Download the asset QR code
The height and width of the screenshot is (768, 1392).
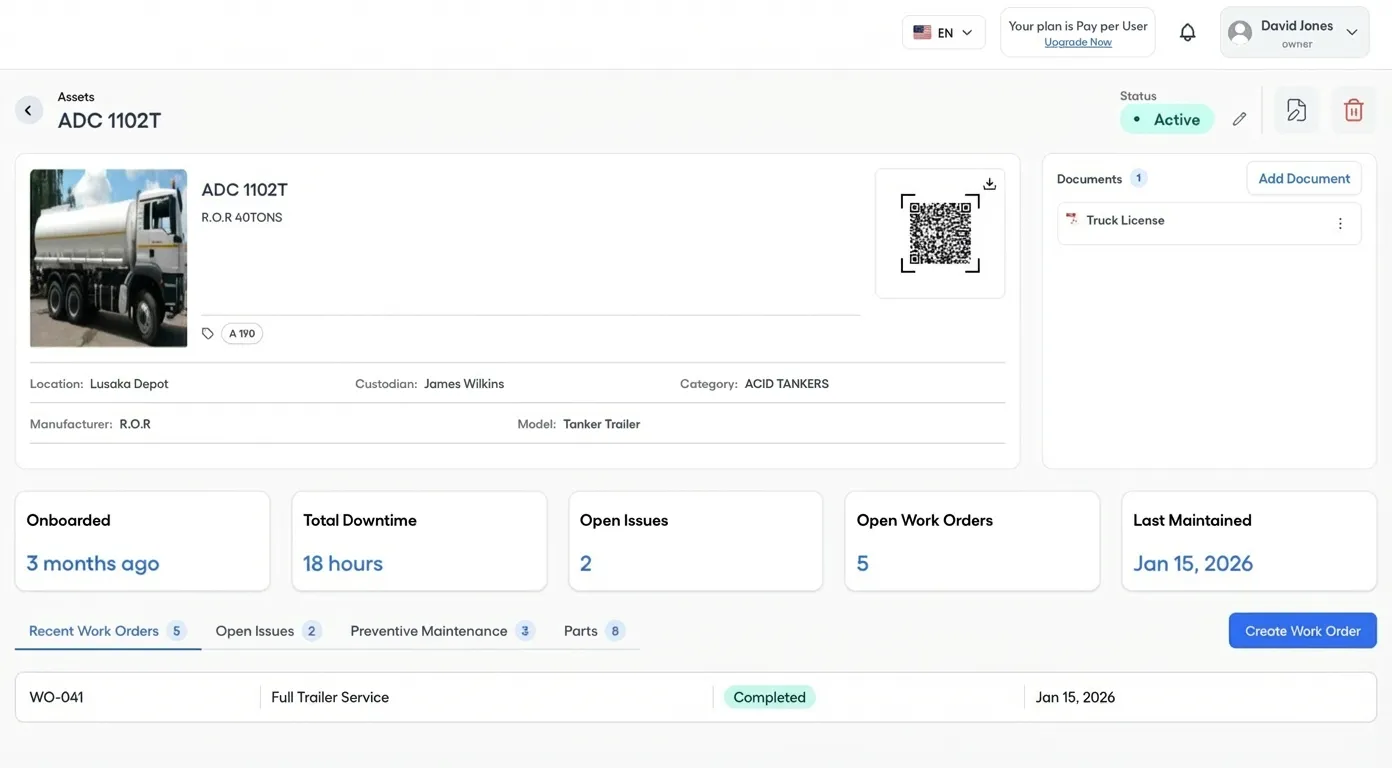coord(989,183)
